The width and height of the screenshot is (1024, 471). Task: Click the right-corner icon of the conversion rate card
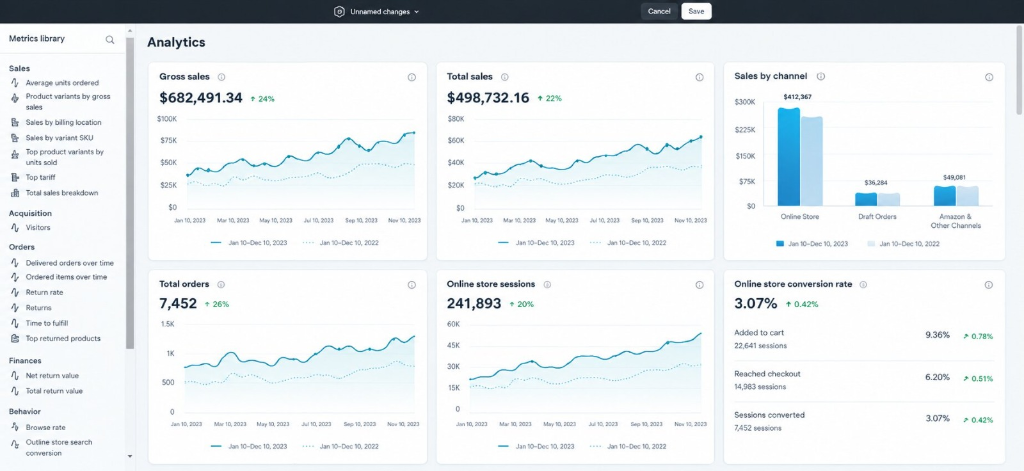tap(989, 285)
